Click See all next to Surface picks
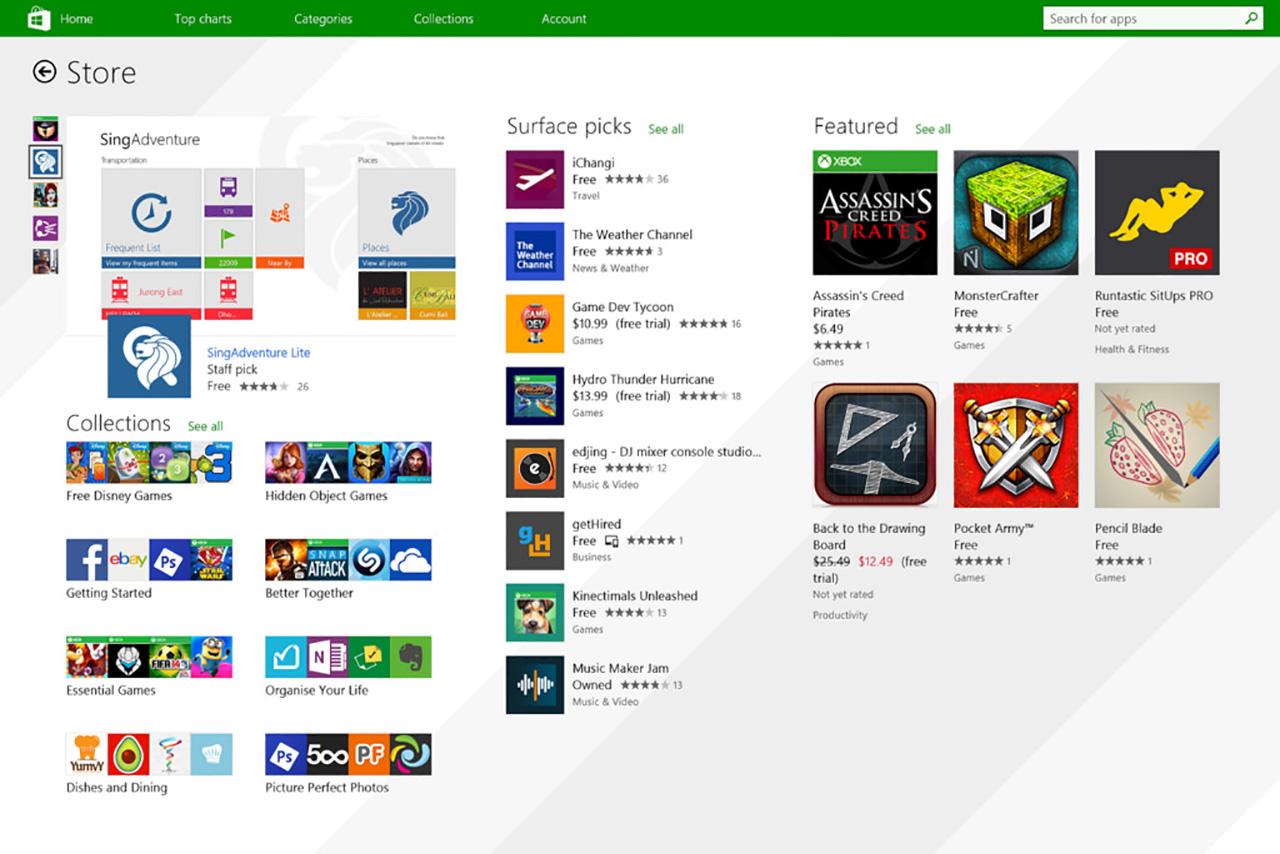 pos(666,129)
